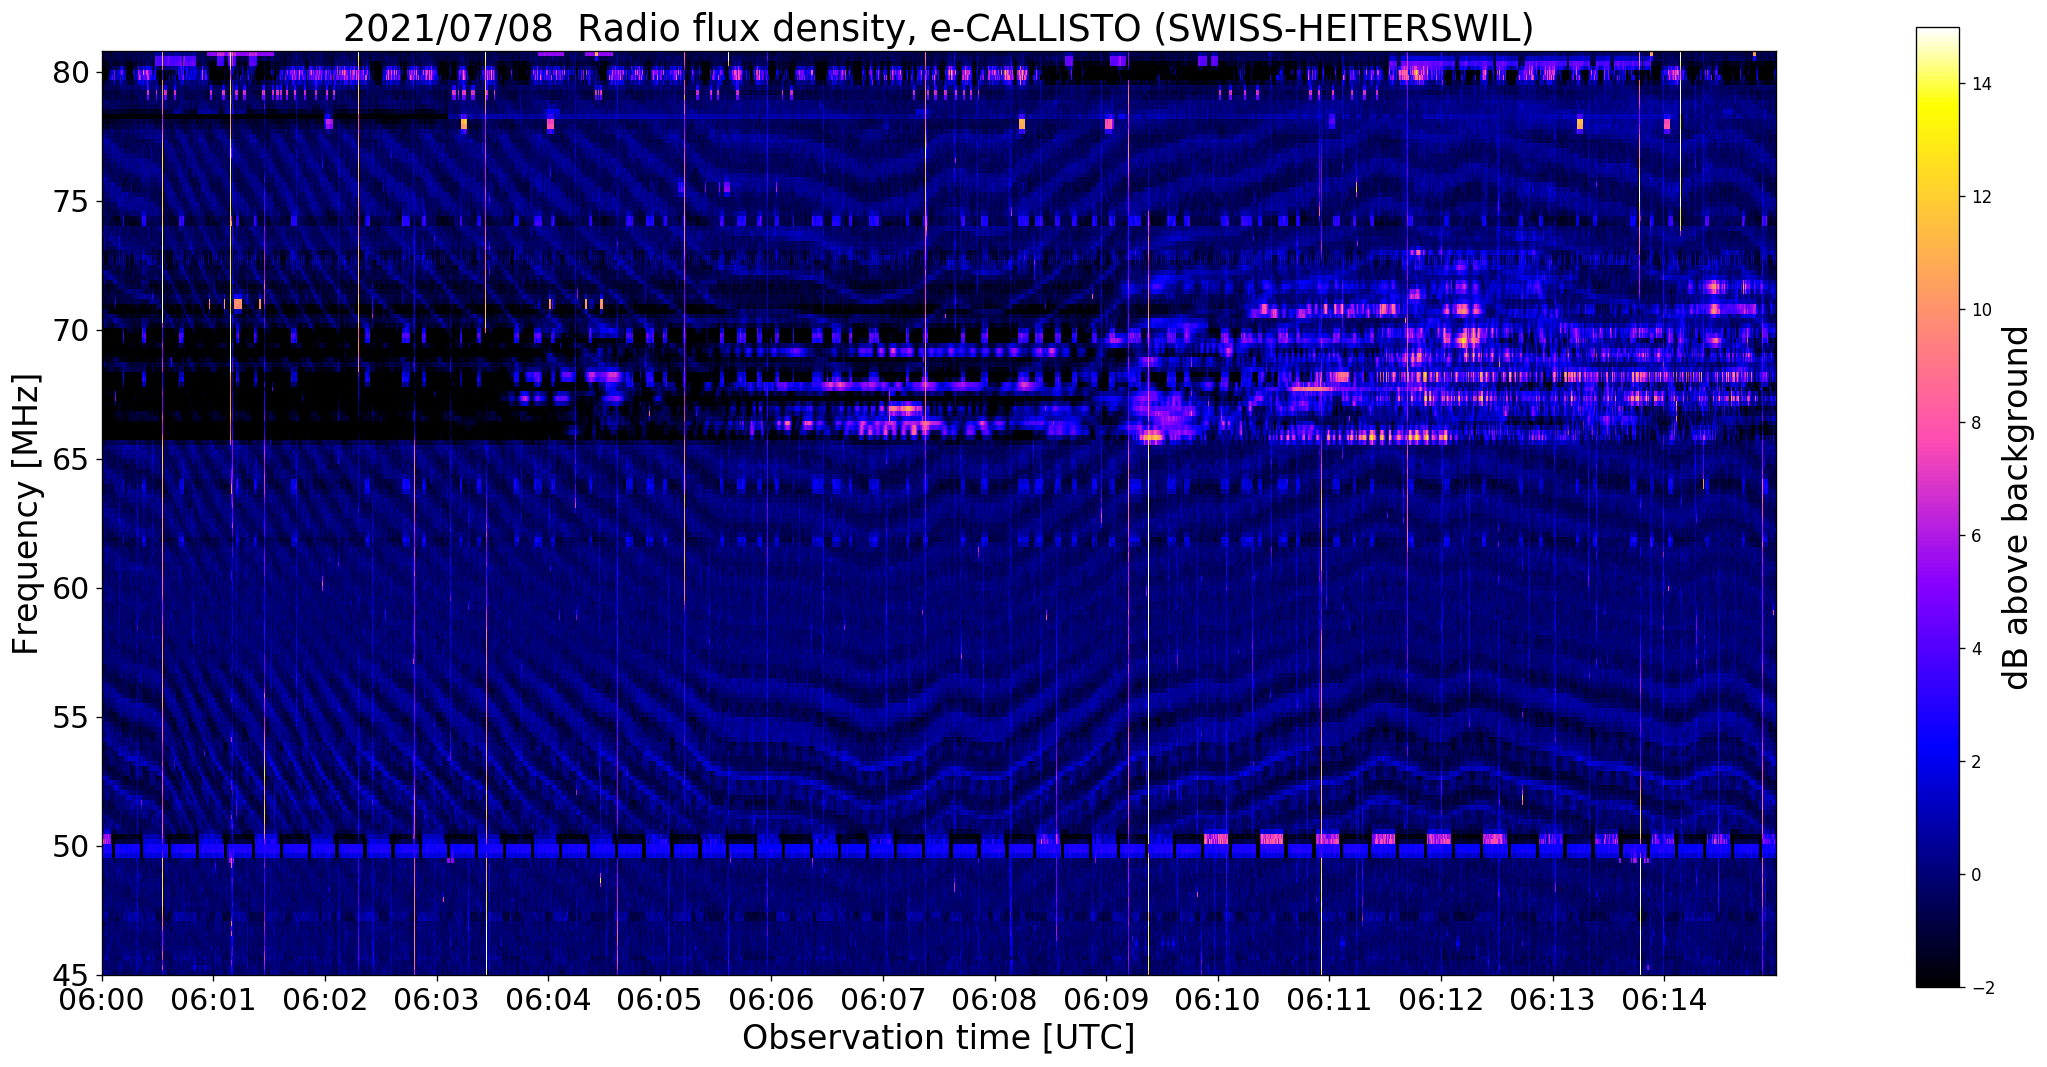Click the 75 MHz frequency tick label

[71, 202]
